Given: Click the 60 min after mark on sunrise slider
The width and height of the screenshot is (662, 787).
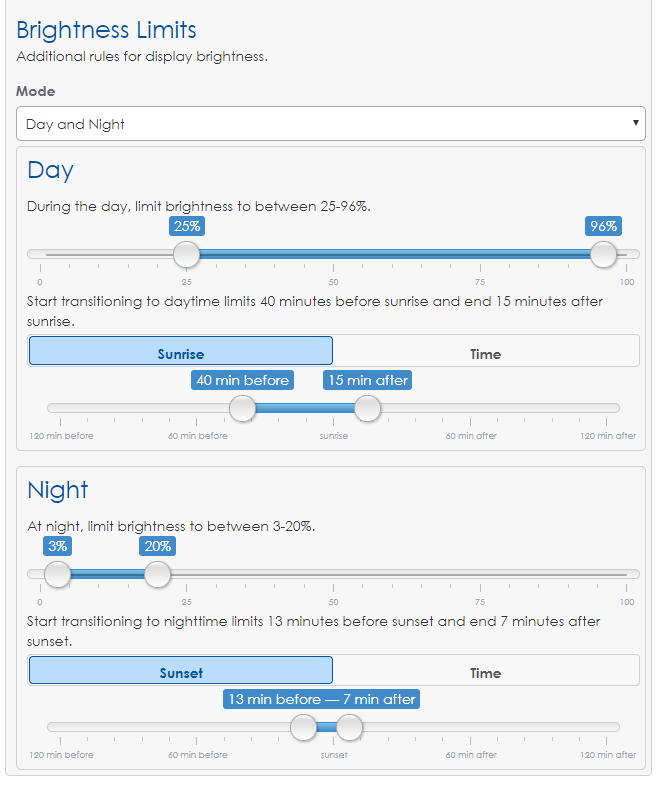Looking at the screenshot, I should click(x=471, y=436).
